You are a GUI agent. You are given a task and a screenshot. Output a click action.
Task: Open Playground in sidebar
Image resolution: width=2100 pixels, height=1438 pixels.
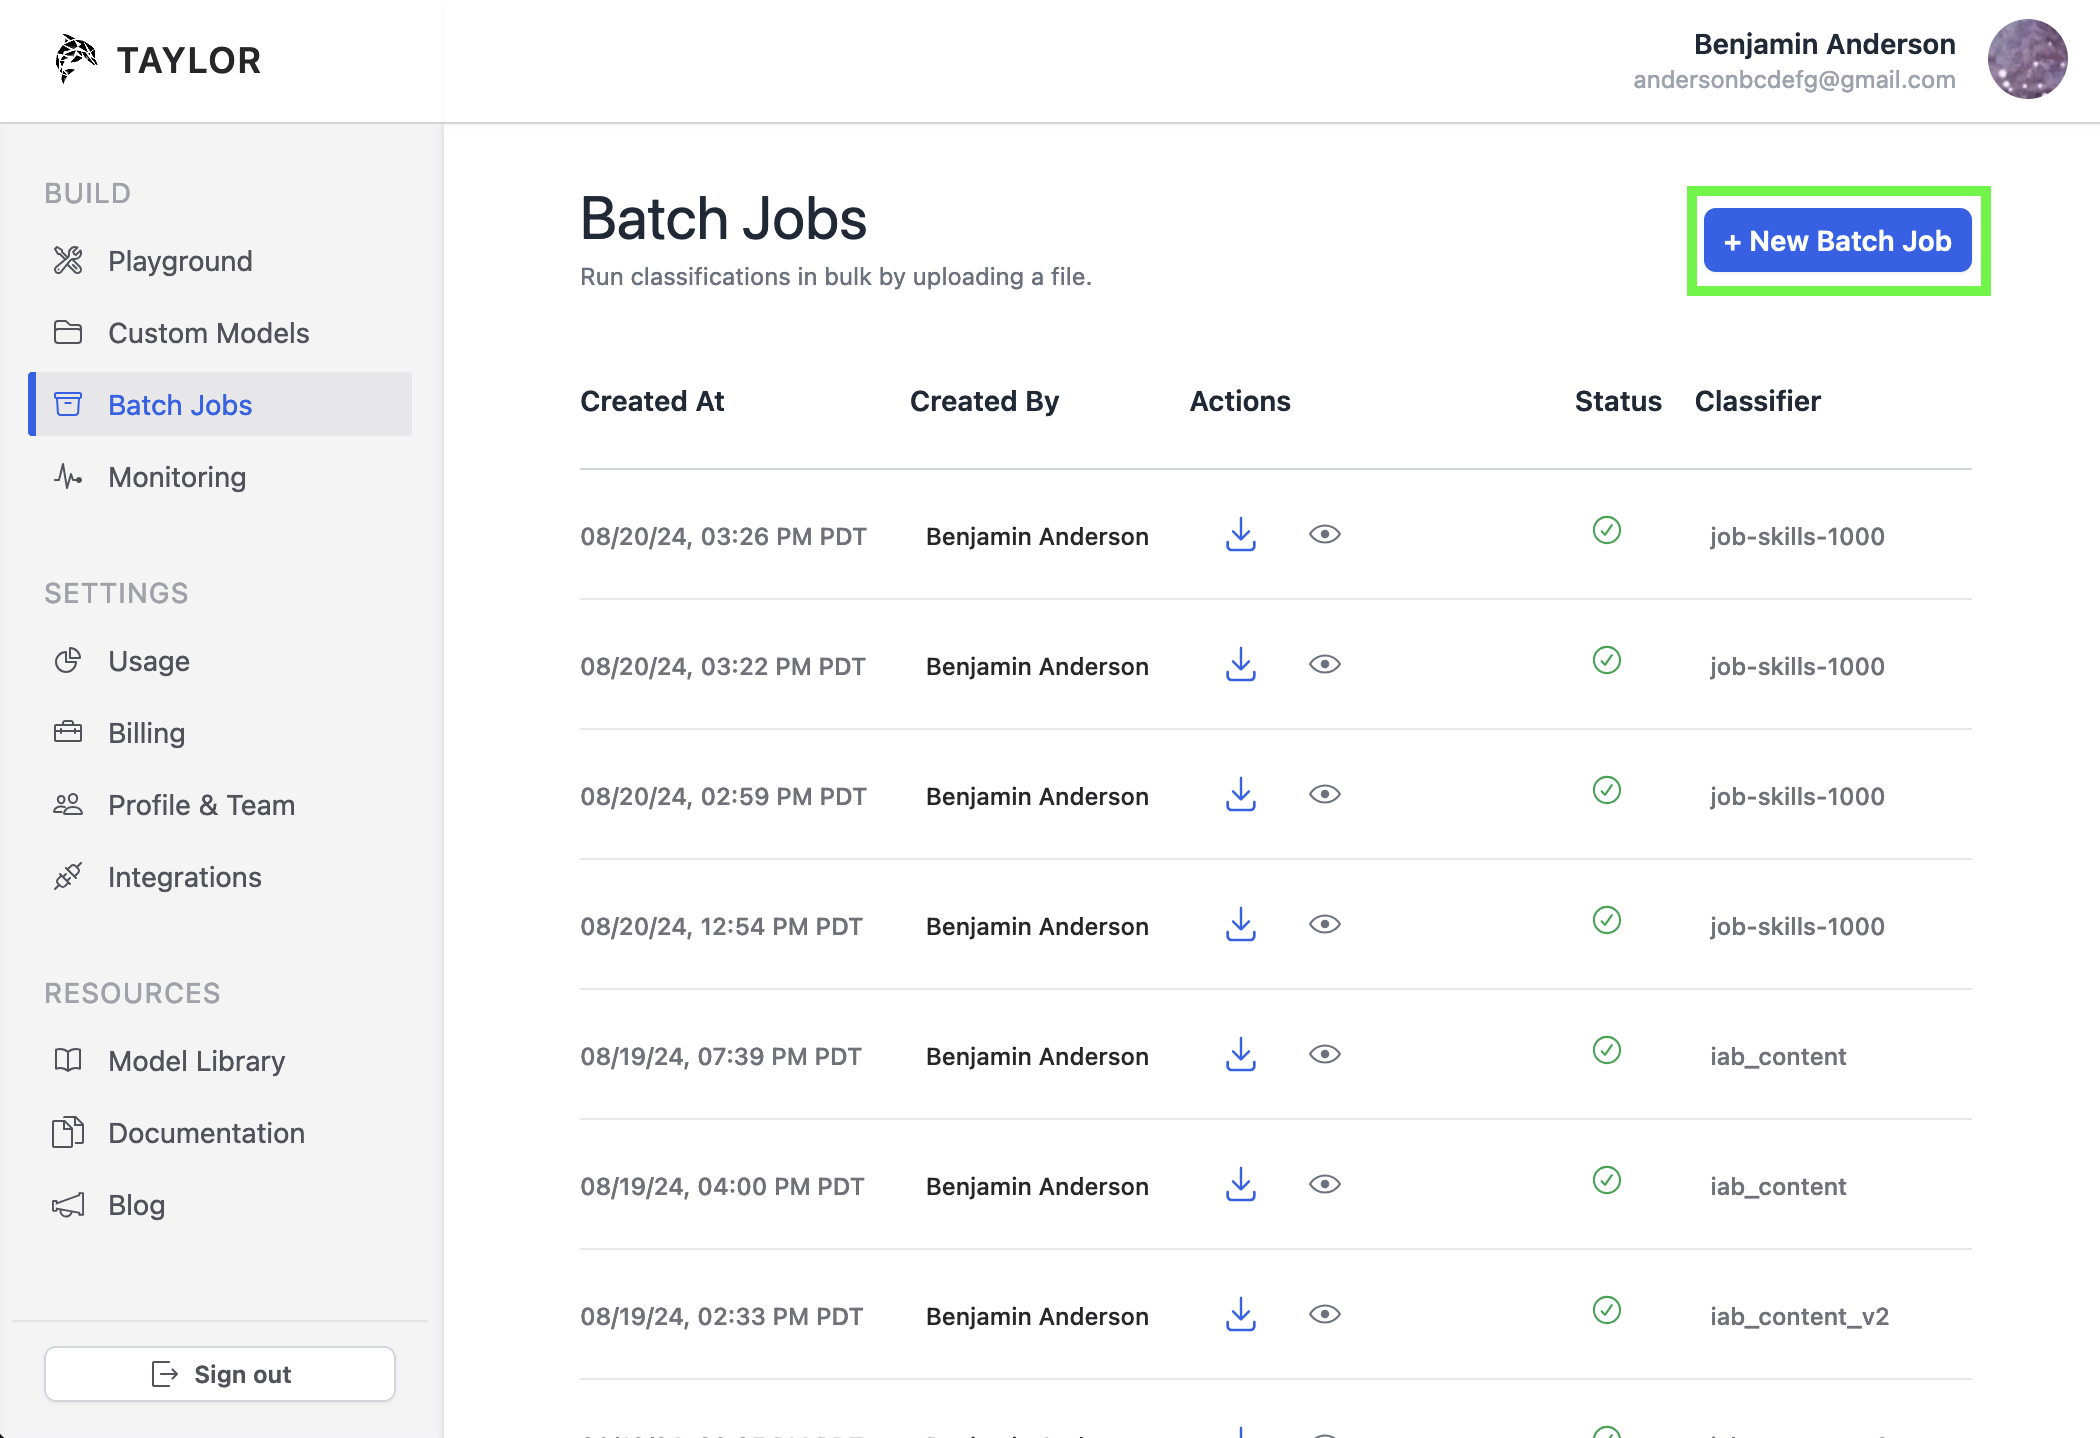coord(220,260)
